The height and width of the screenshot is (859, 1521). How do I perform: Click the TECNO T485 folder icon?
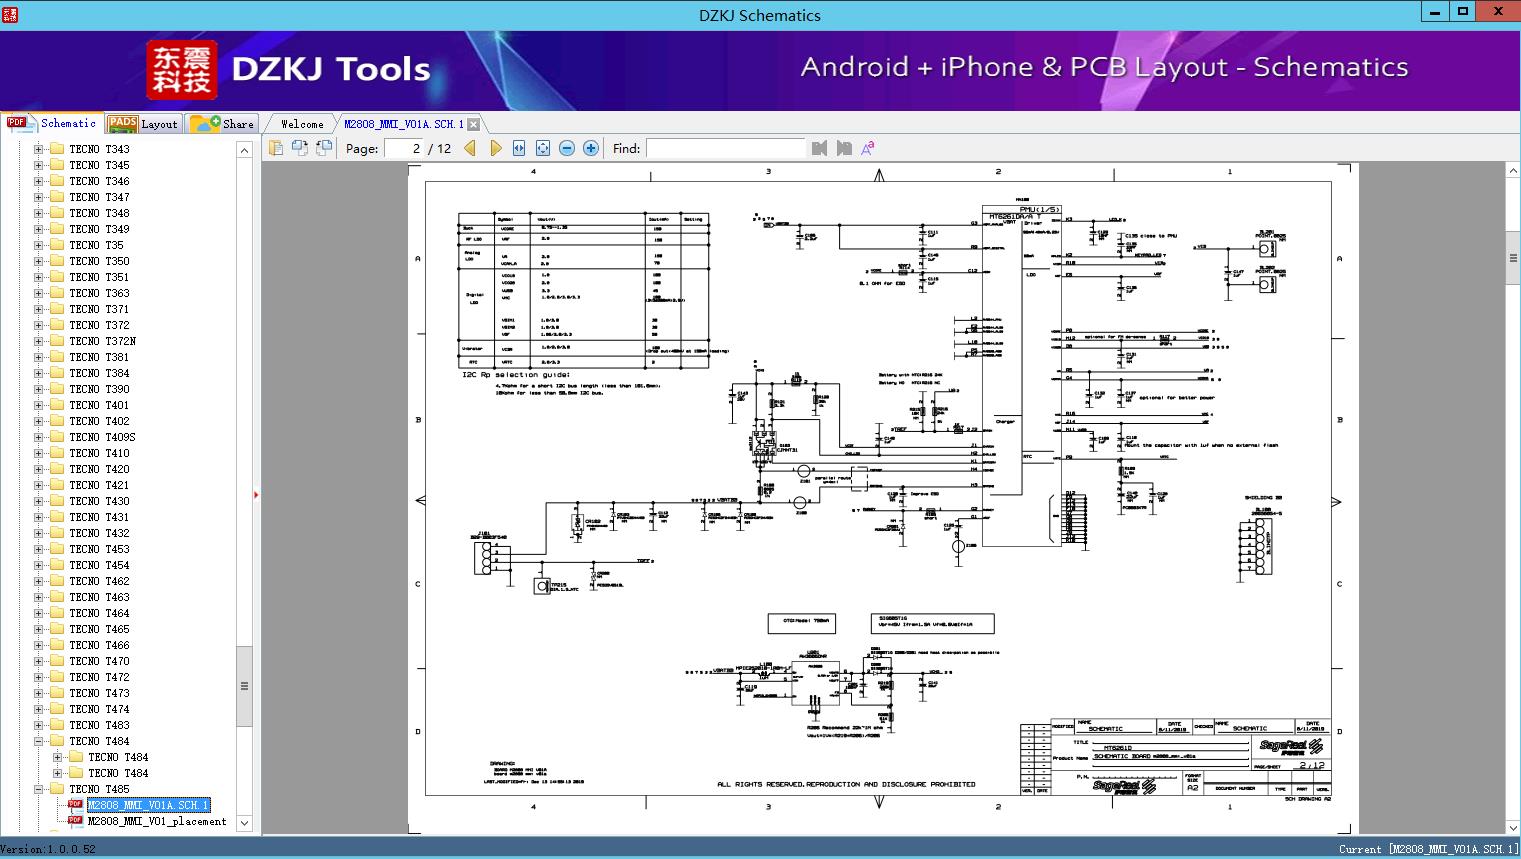click(57, 789)
